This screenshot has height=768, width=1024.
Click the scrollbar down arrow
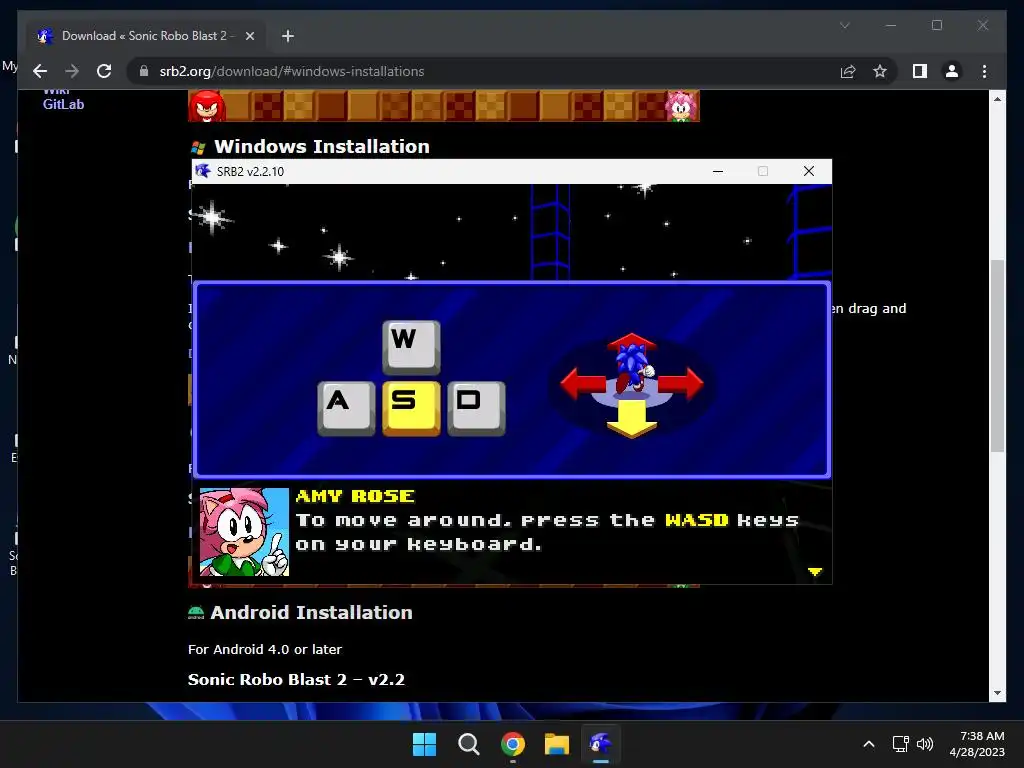[x=997, y=693]
